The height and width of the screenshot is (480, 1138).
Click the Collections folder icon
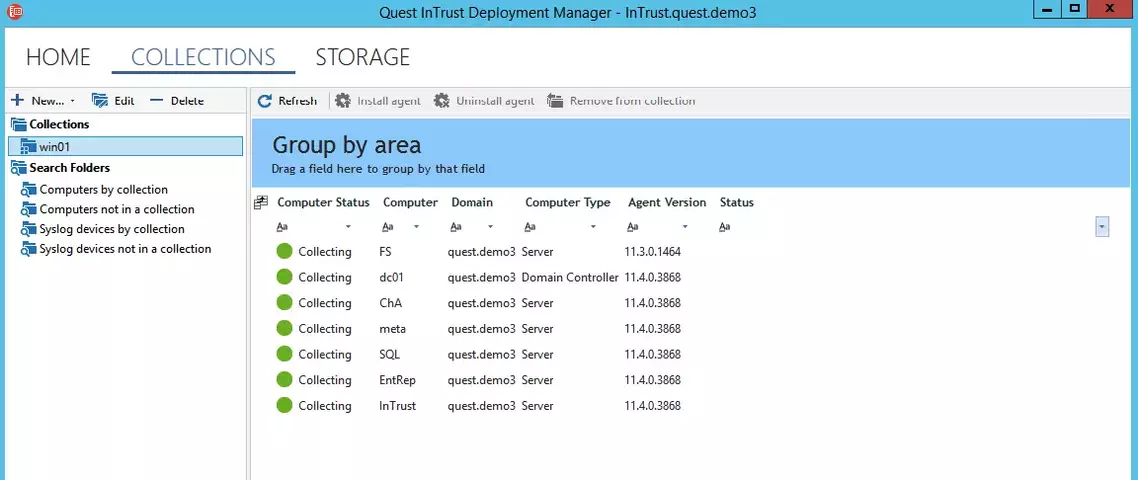coord(18,124)
